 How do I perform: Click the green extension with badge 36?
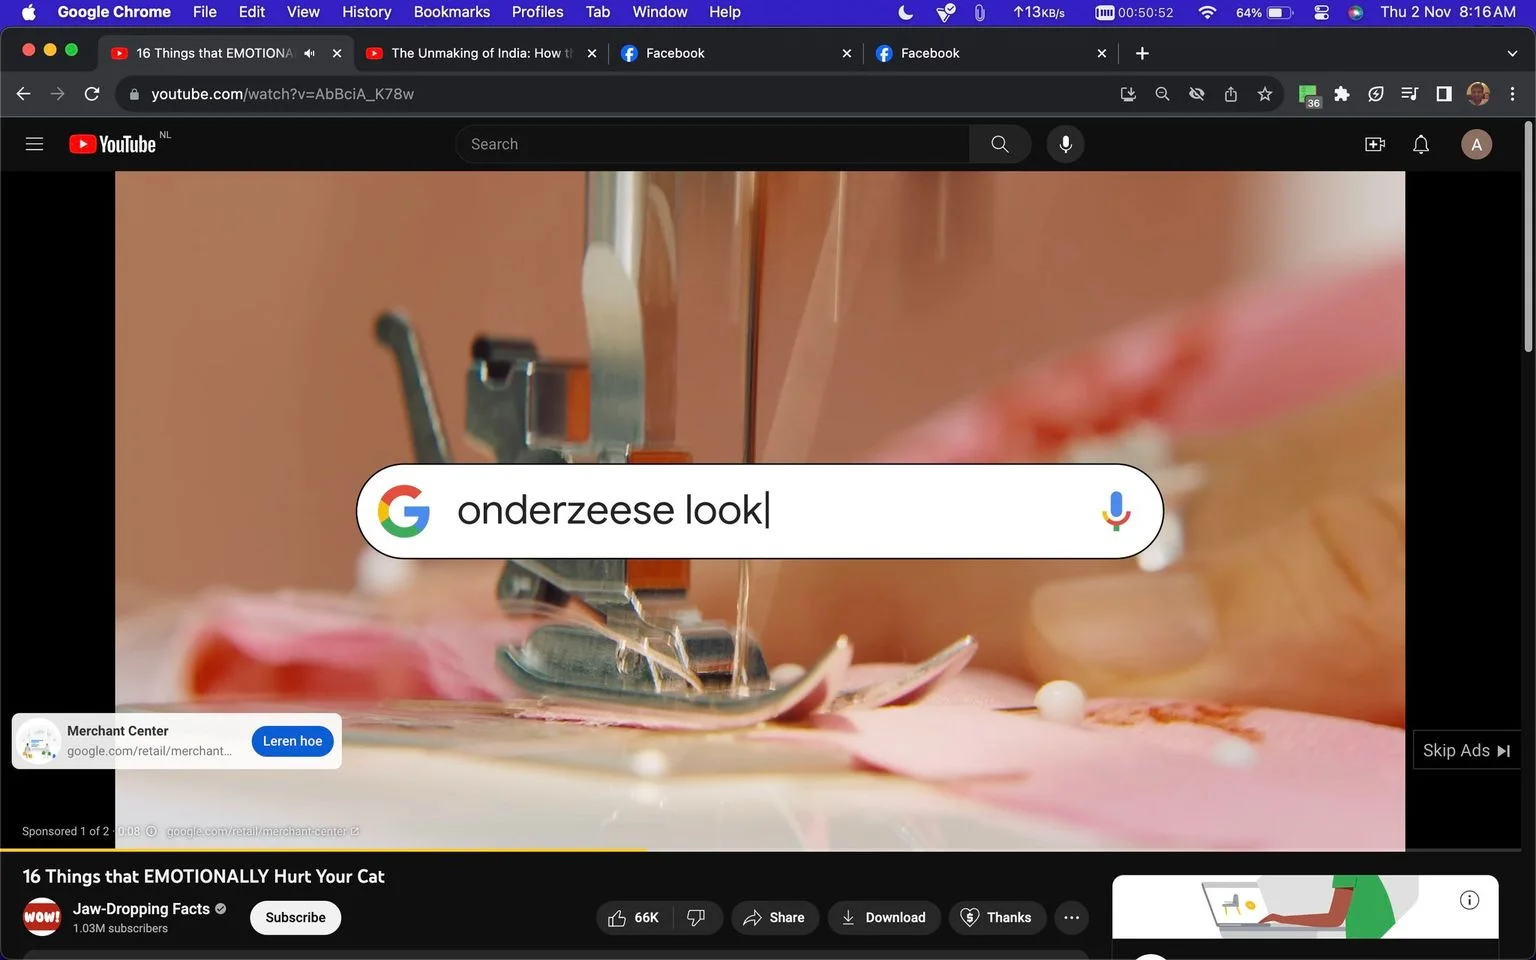(x=1309, y=95)
